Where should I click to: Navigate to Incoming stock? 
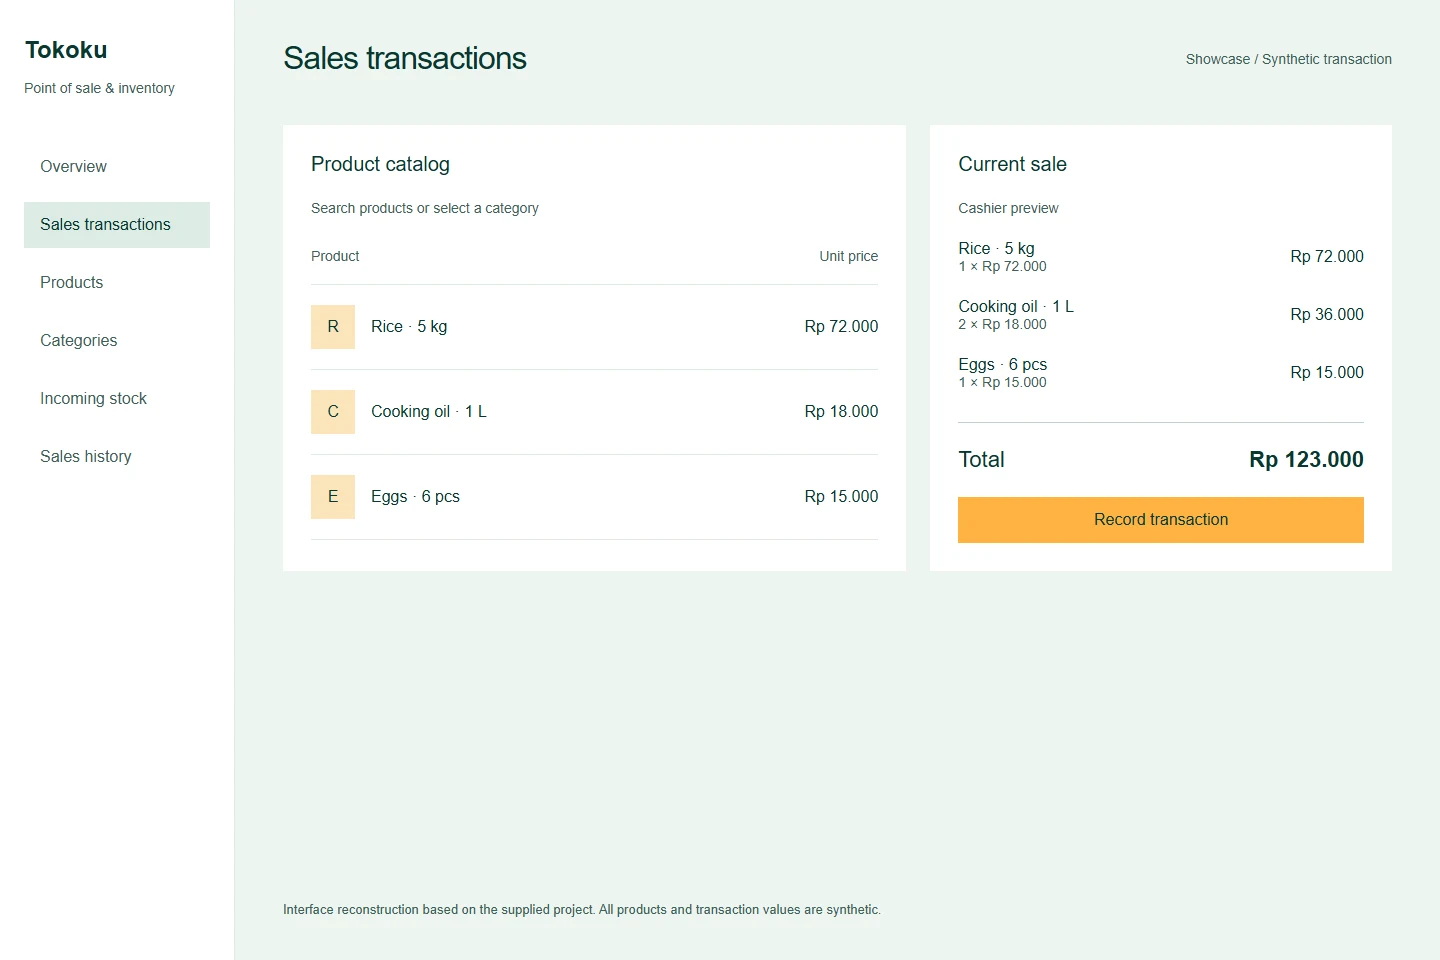(117, 399)
